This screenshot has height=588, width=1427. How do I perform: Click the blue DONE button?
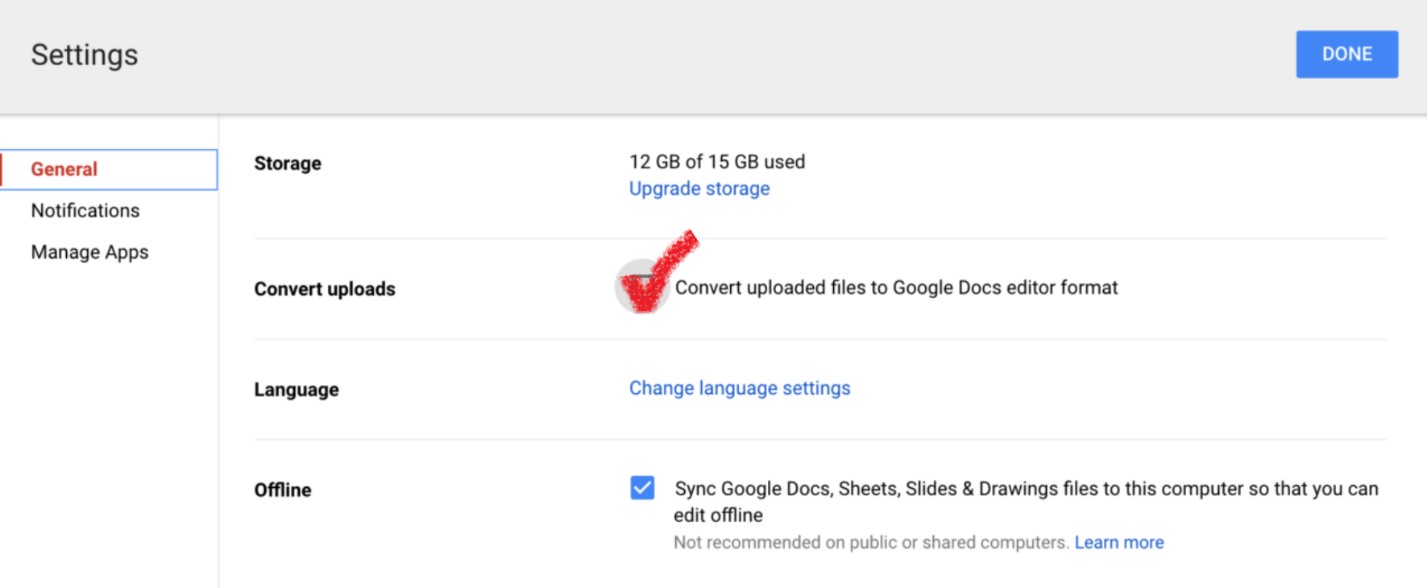pyautogui.click(x=1346, y=54)
